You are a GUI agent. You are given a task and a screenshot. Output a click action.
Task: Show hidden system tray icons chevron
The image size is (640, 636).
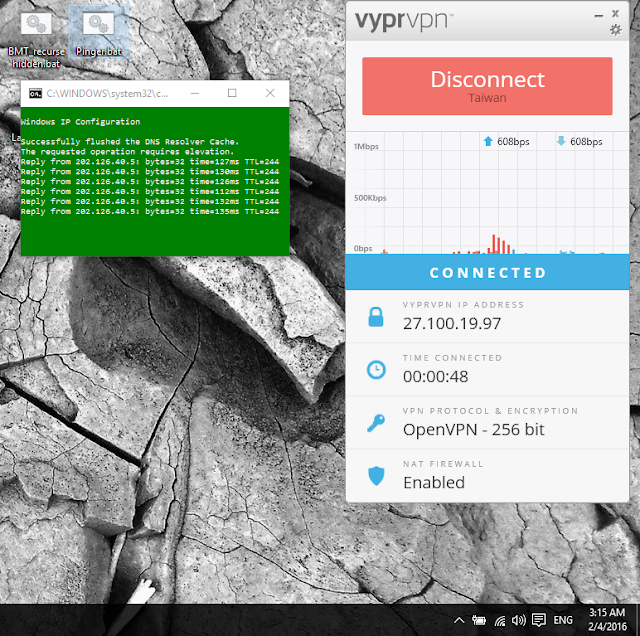(x=459, y=620)
